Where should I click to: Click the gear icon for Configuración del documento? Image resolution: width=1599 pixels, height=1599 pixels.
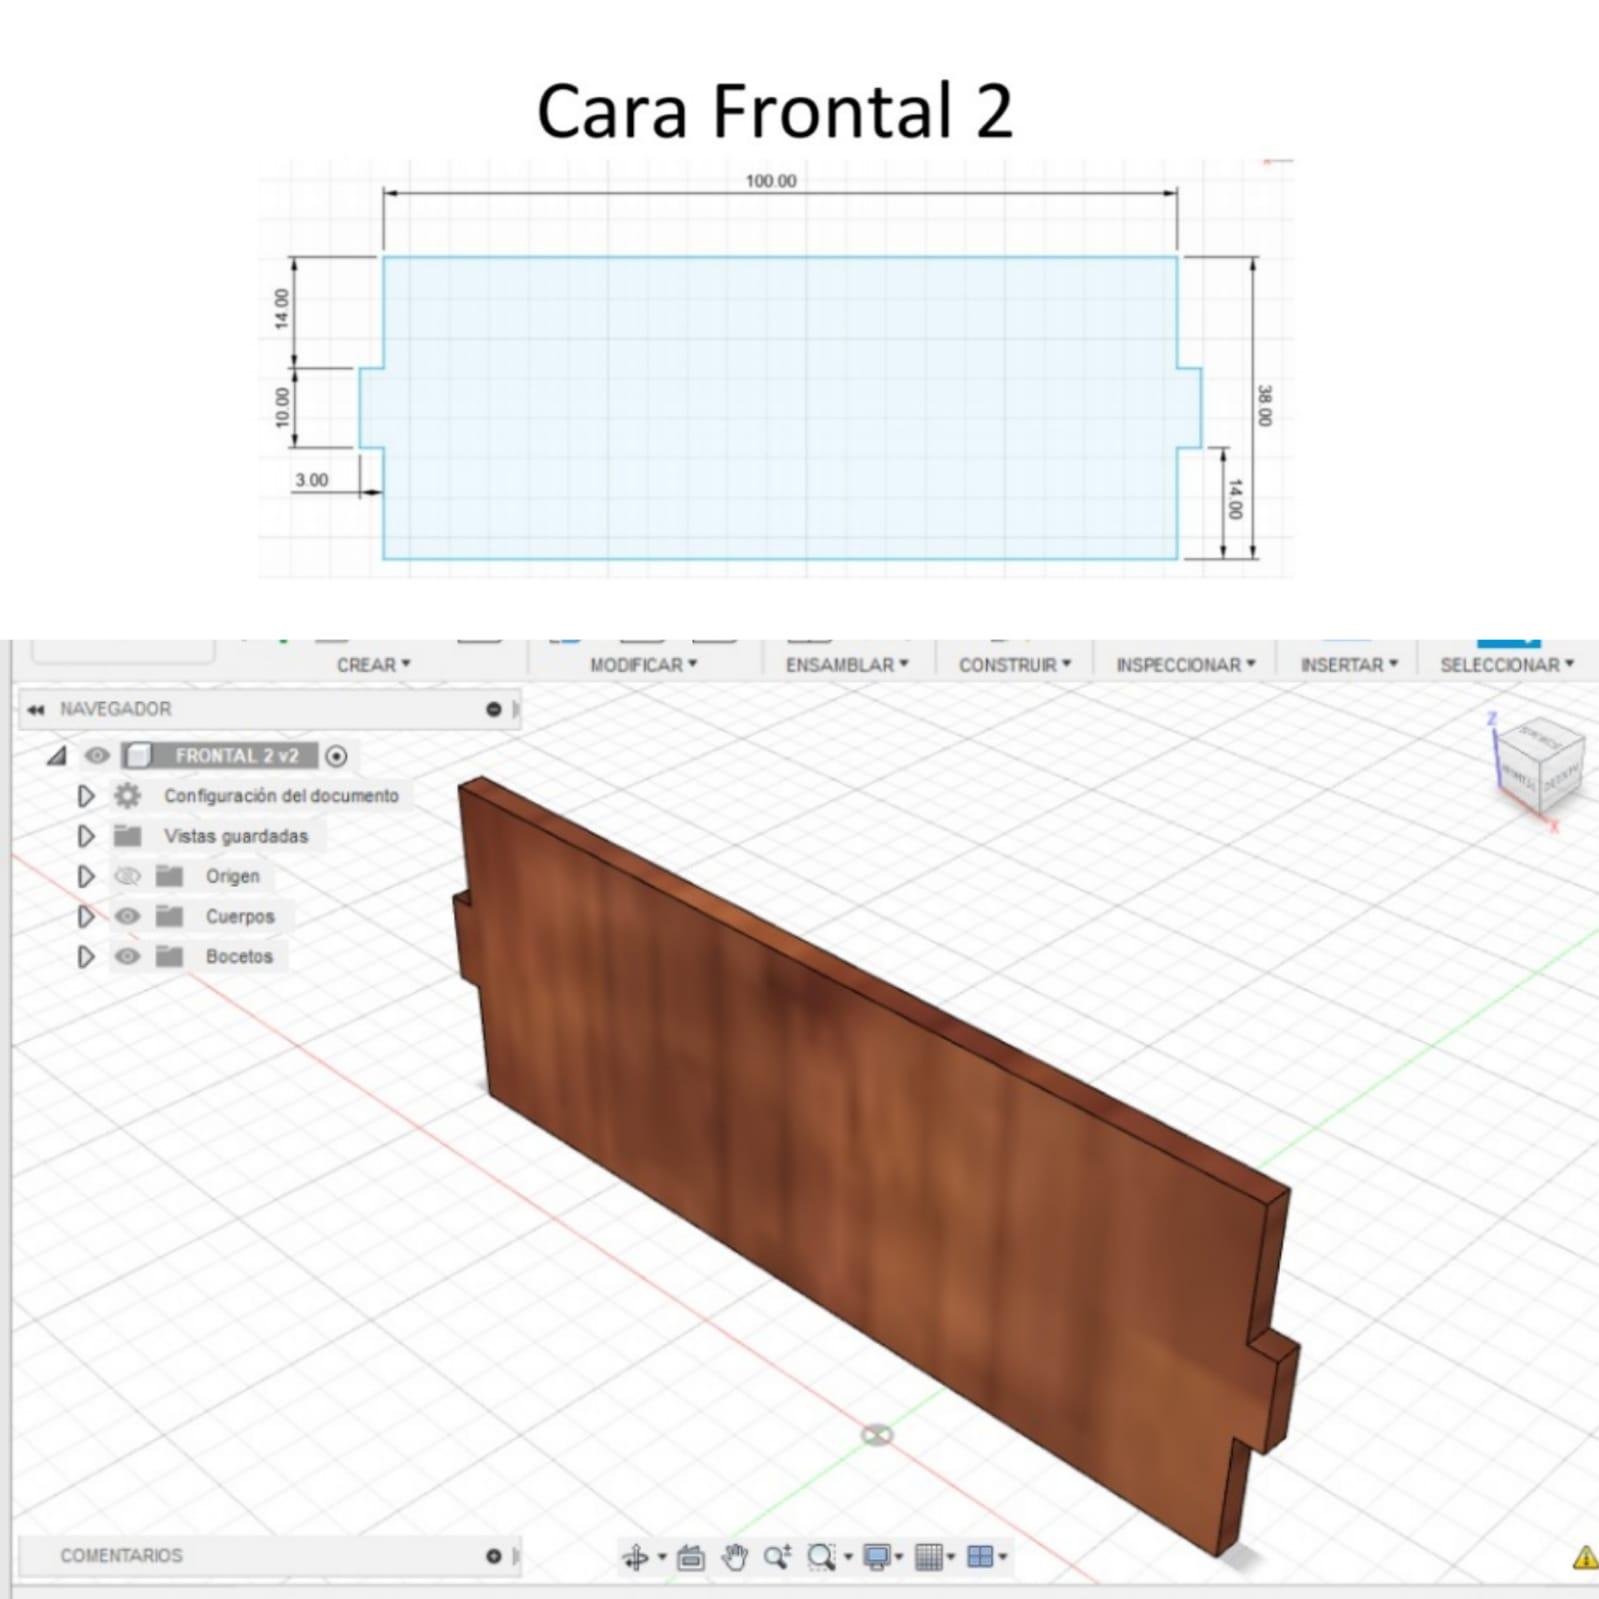tap(127, 796)
